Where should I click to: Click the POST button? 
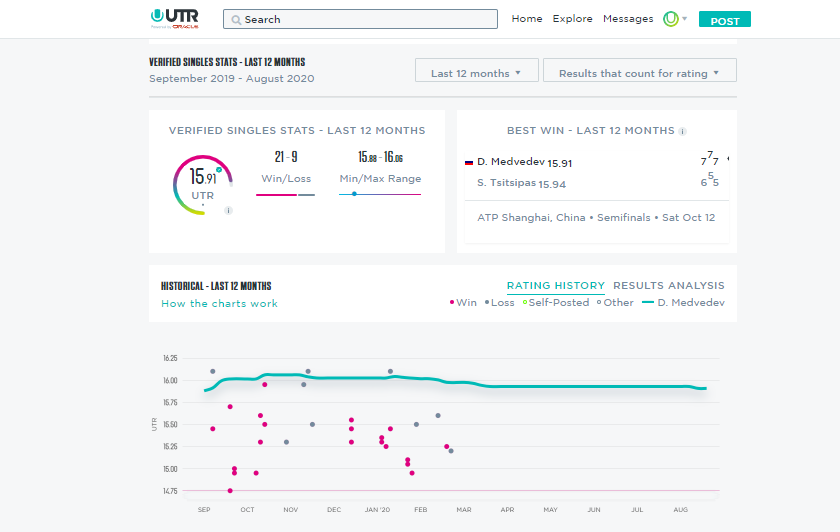[x=725, y=19]
